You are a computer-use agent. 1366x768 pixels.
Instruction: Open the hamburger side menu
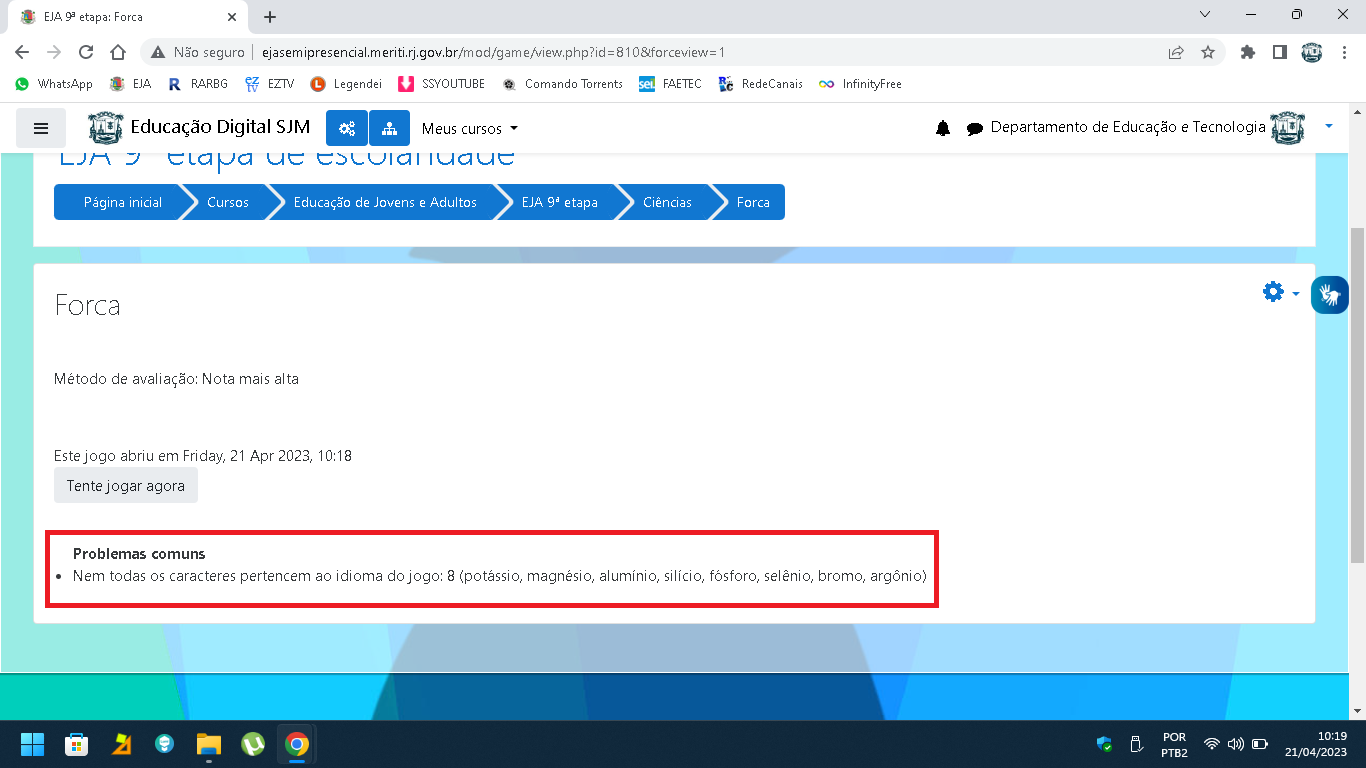click(41, 128)
